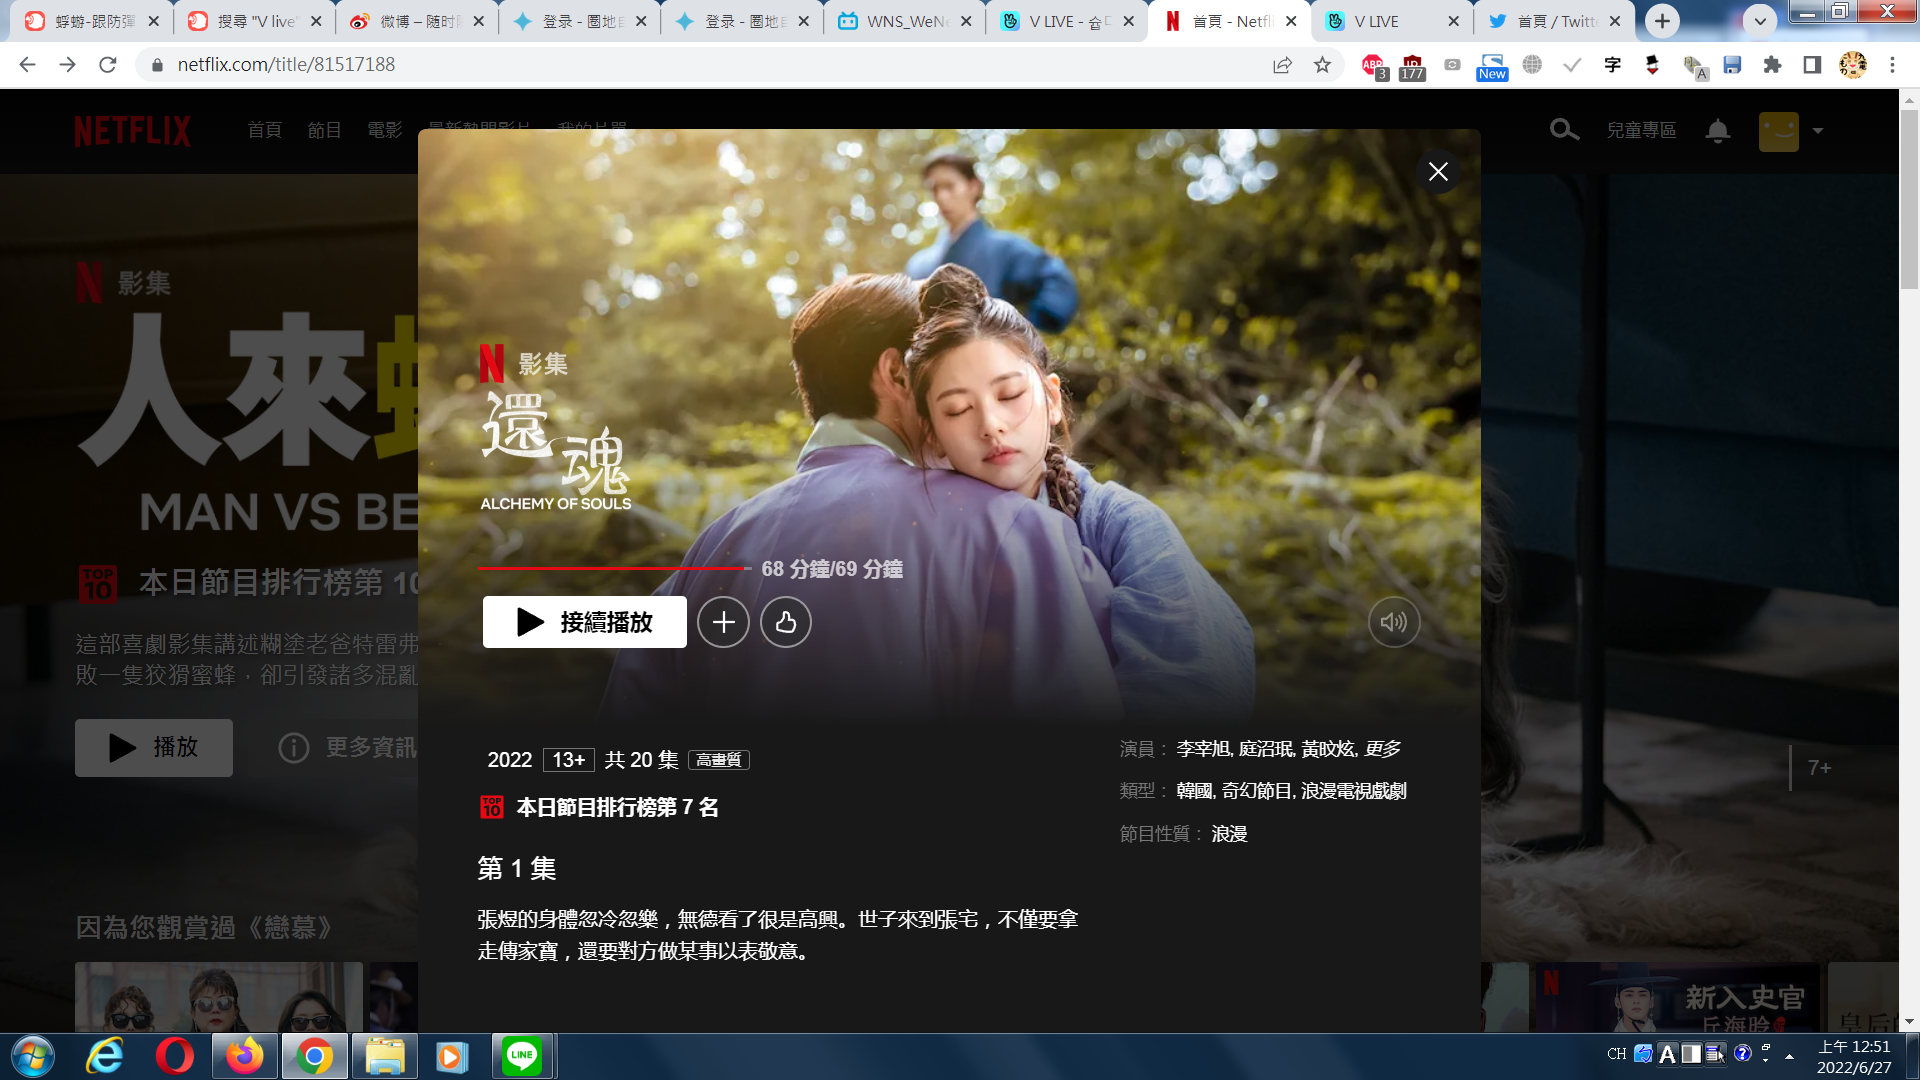Viewport: 1920px width, 1080px height.
Task: Open extensions puzzle icon
Action: pyautogui.click(x=1772, y=65)
